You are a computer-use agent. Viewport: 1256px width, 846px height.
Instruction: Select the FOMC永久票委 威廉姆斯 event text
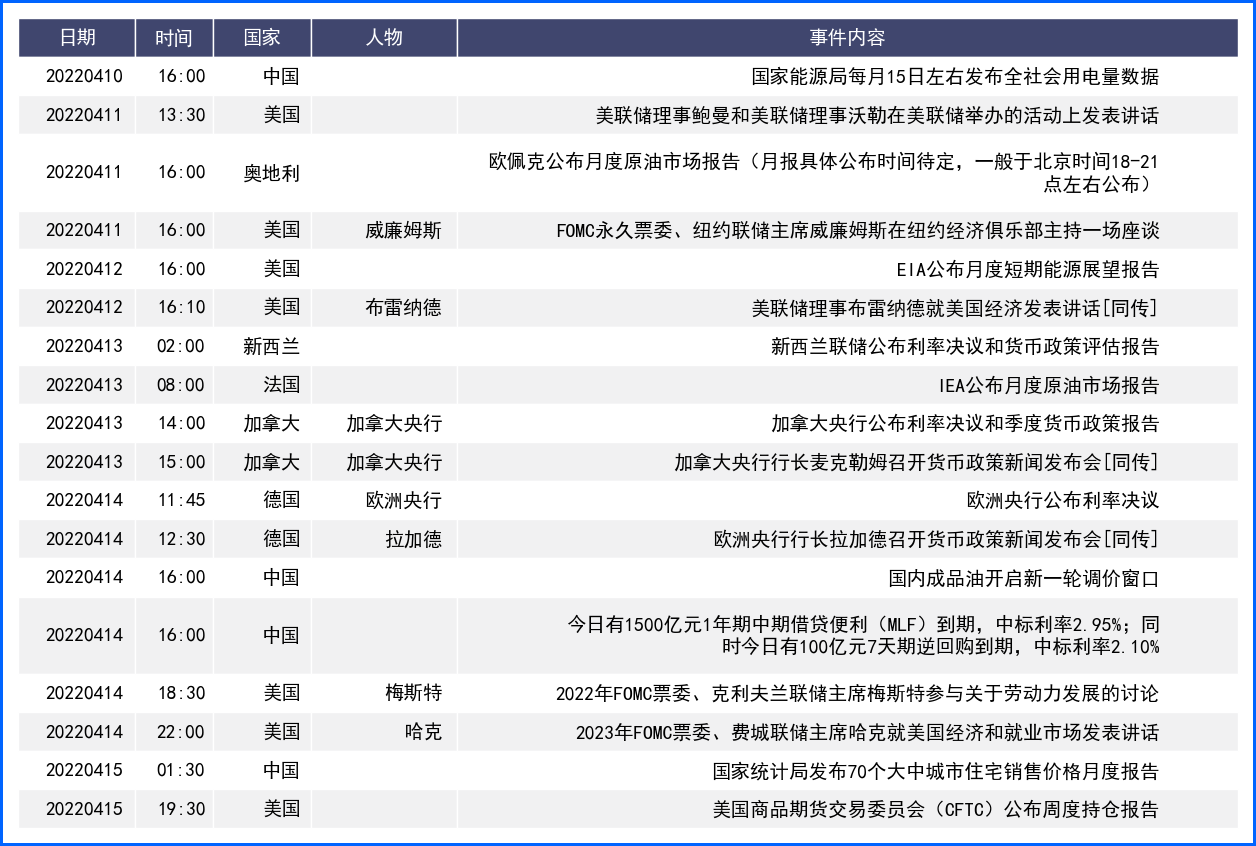[x=858, y=230]
